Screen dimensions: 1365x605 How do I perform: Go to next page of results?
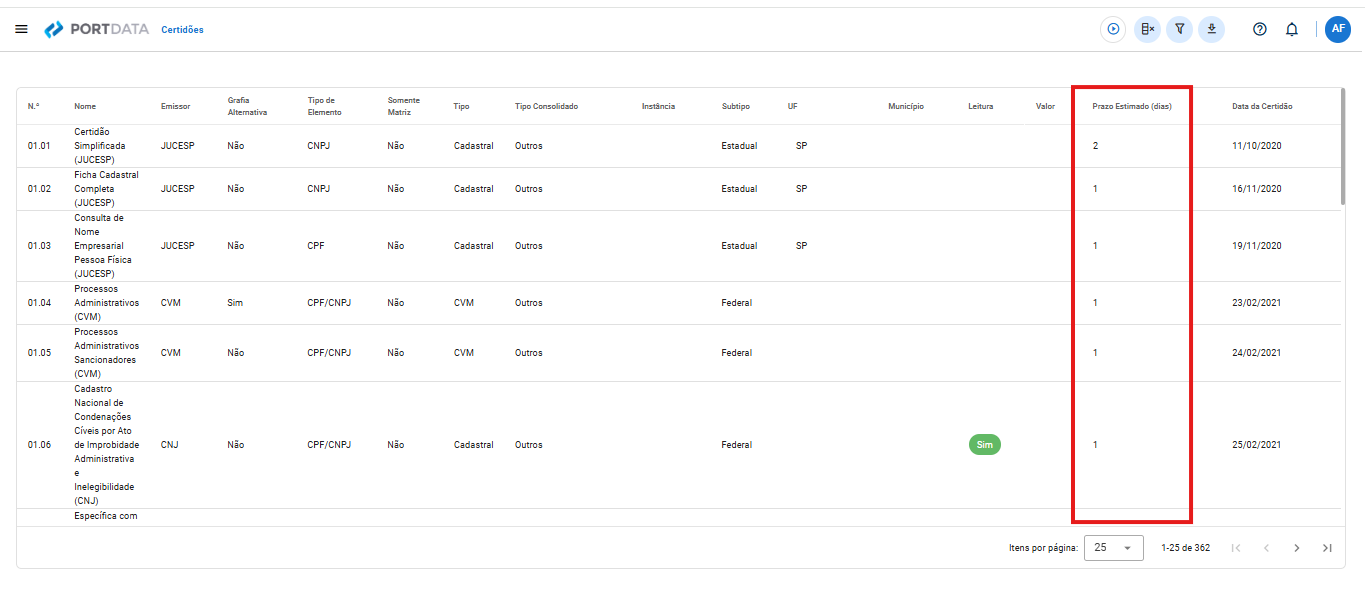point(1297,548)
